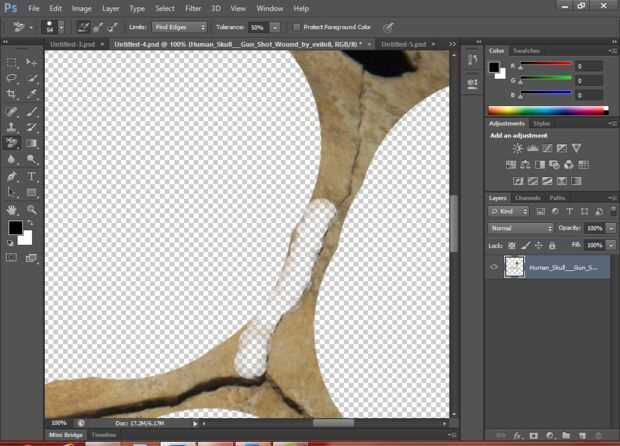620x446 pixels.
Task: Select the Rectangle shape tool
Action: point(31,193)
